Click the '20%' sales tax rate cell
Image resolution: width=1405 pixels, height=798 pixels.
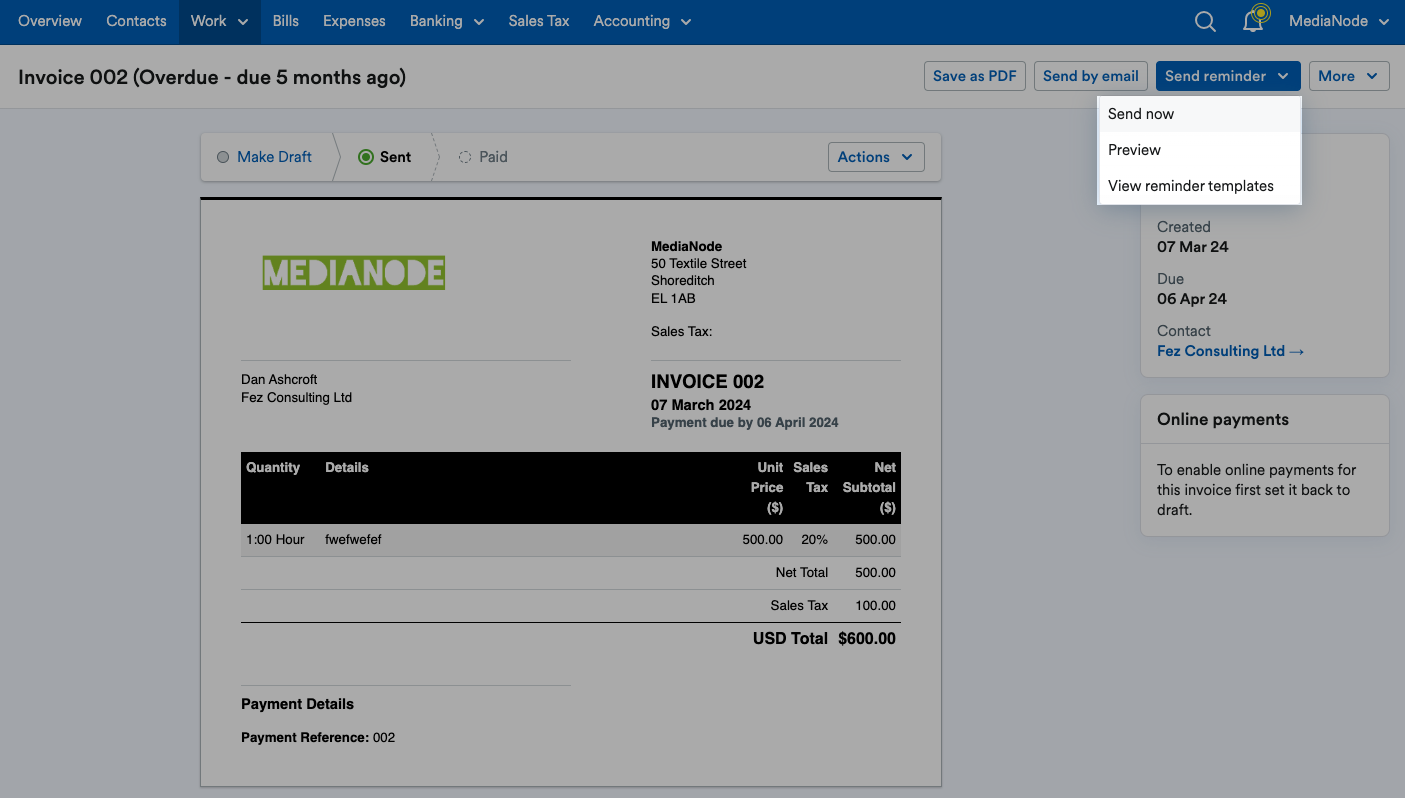[814, 540]
